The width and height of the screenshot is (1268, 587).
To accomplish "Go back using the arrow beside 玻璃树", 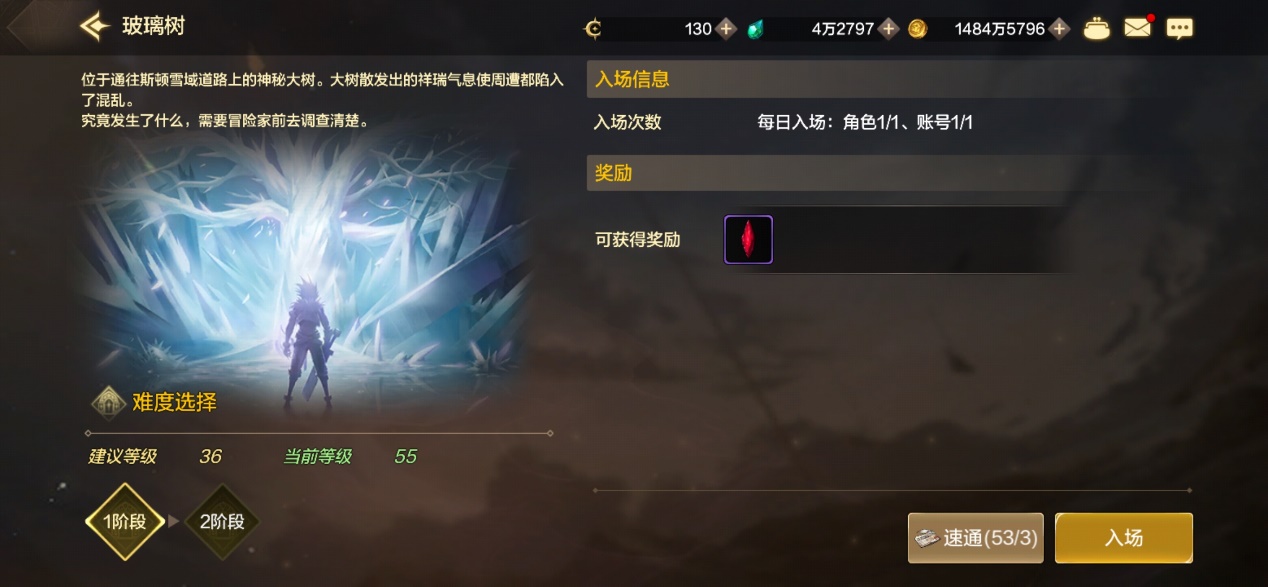I will [94, 26].
